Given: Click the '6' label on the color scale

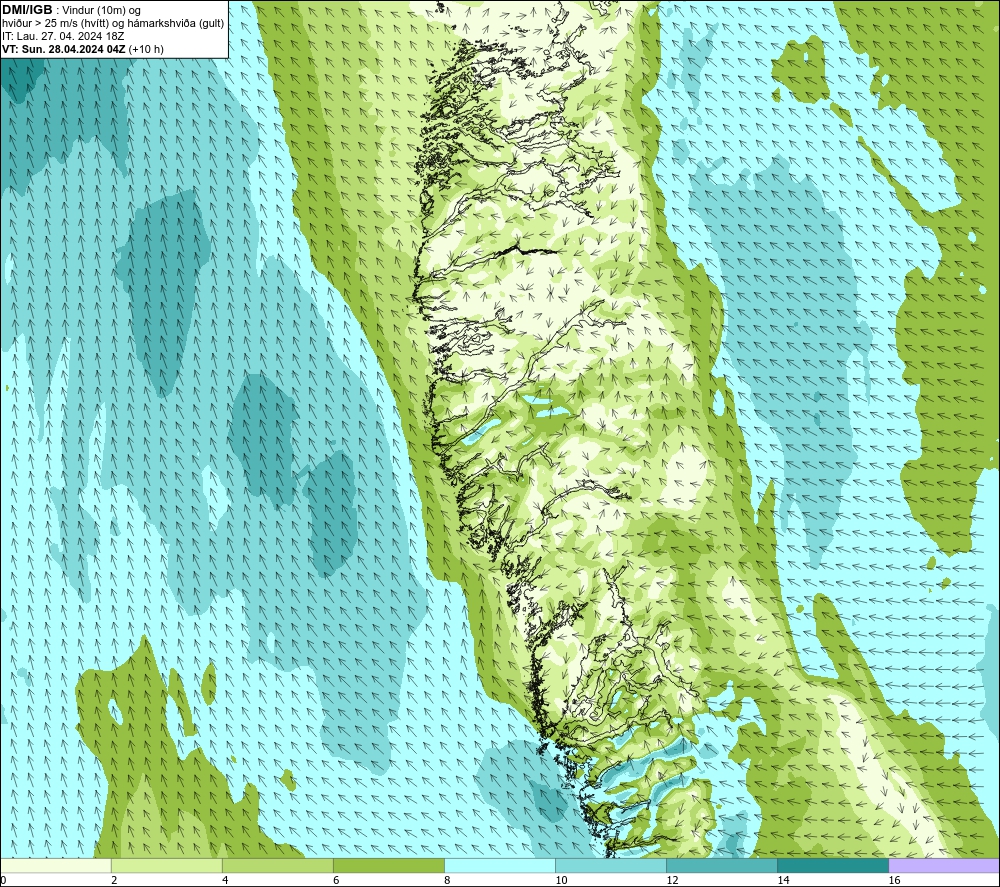Looking at the screenshot, I should point(336,881).
